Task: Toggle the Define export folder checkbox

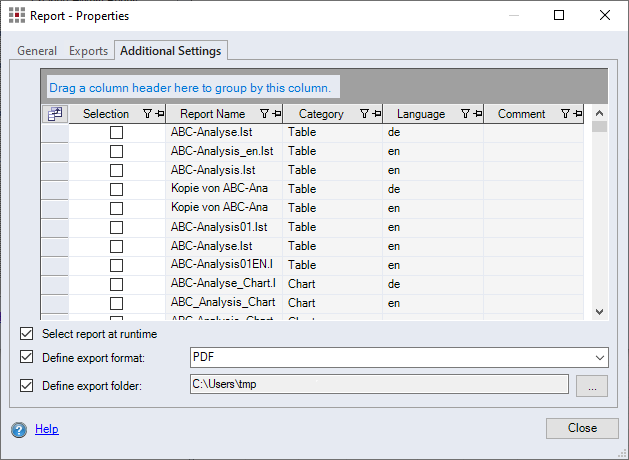Action: point(26,385)
